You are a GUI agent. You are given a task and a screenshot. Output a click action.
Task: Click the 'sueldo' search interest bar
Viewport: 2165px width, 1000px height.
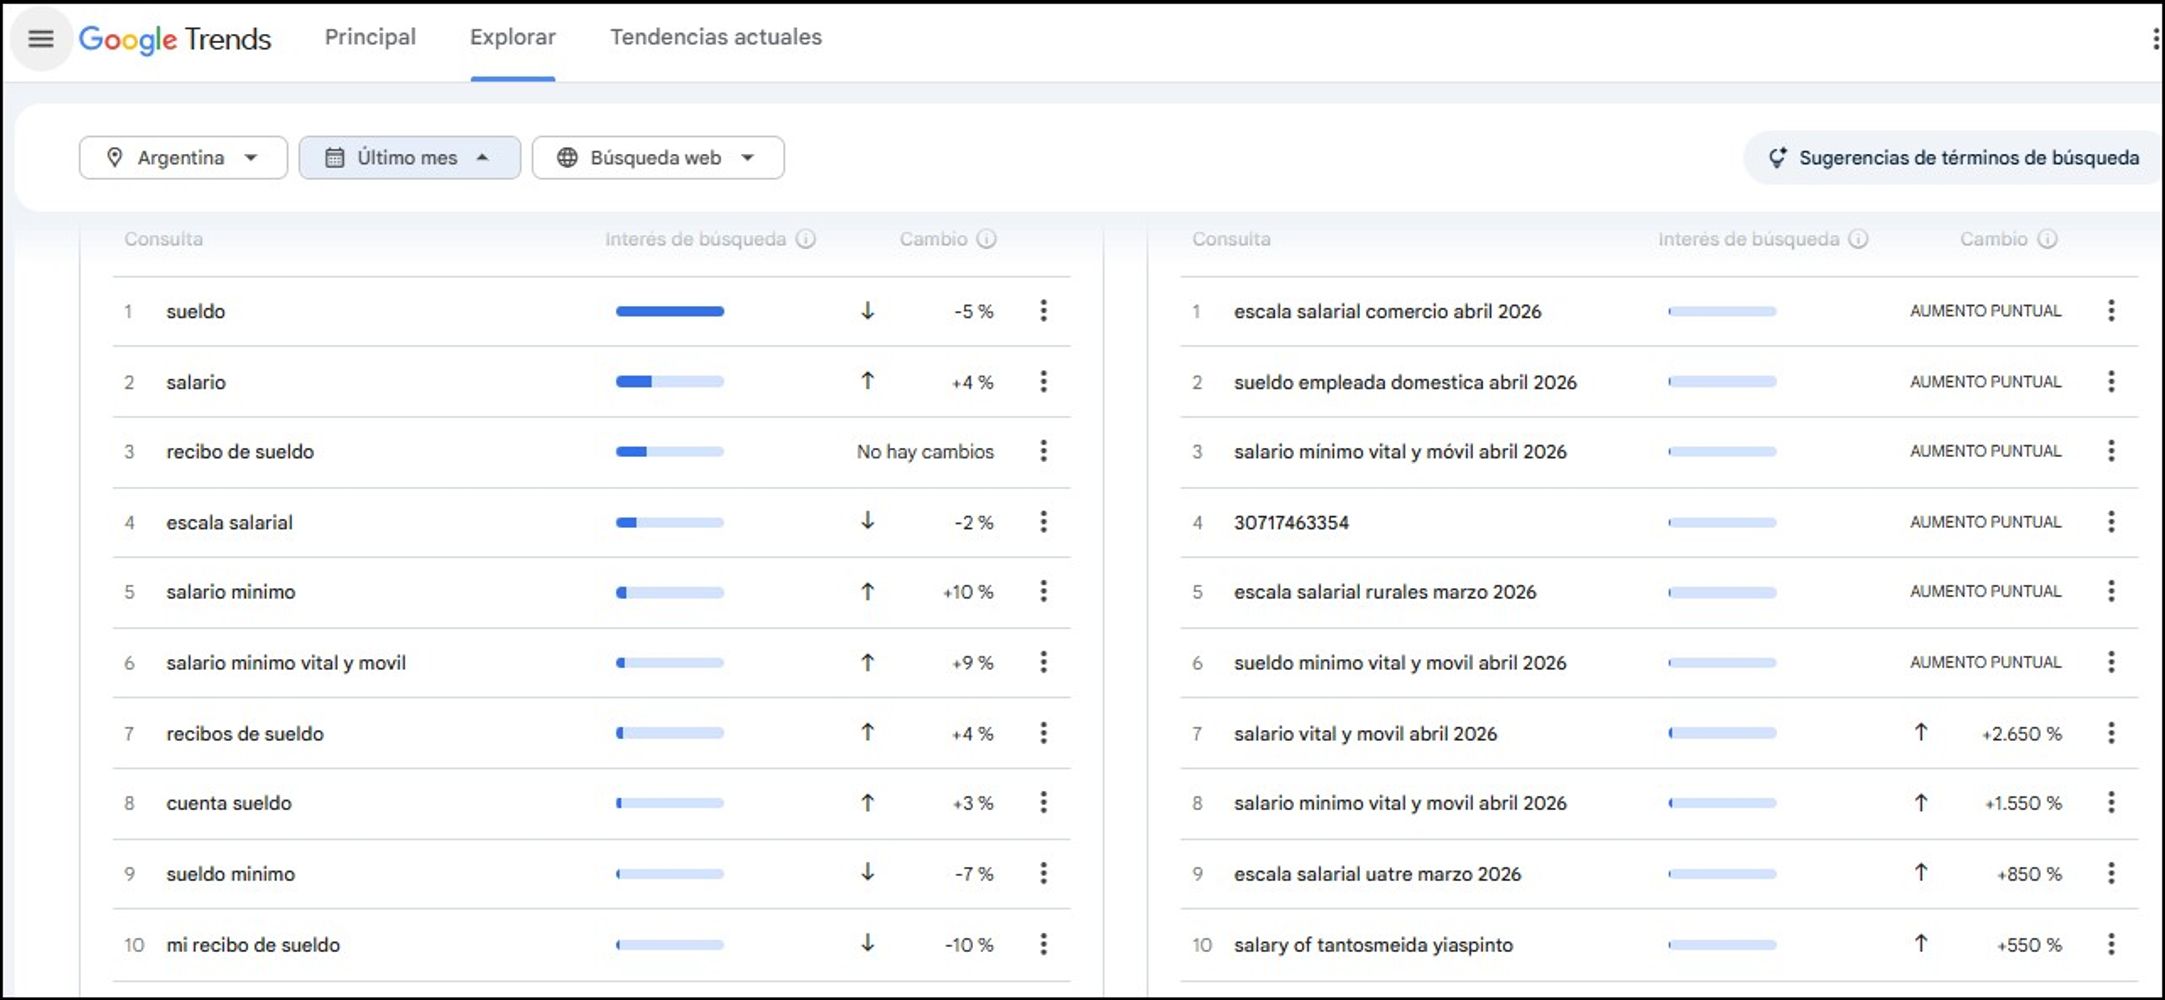(670, 312)
